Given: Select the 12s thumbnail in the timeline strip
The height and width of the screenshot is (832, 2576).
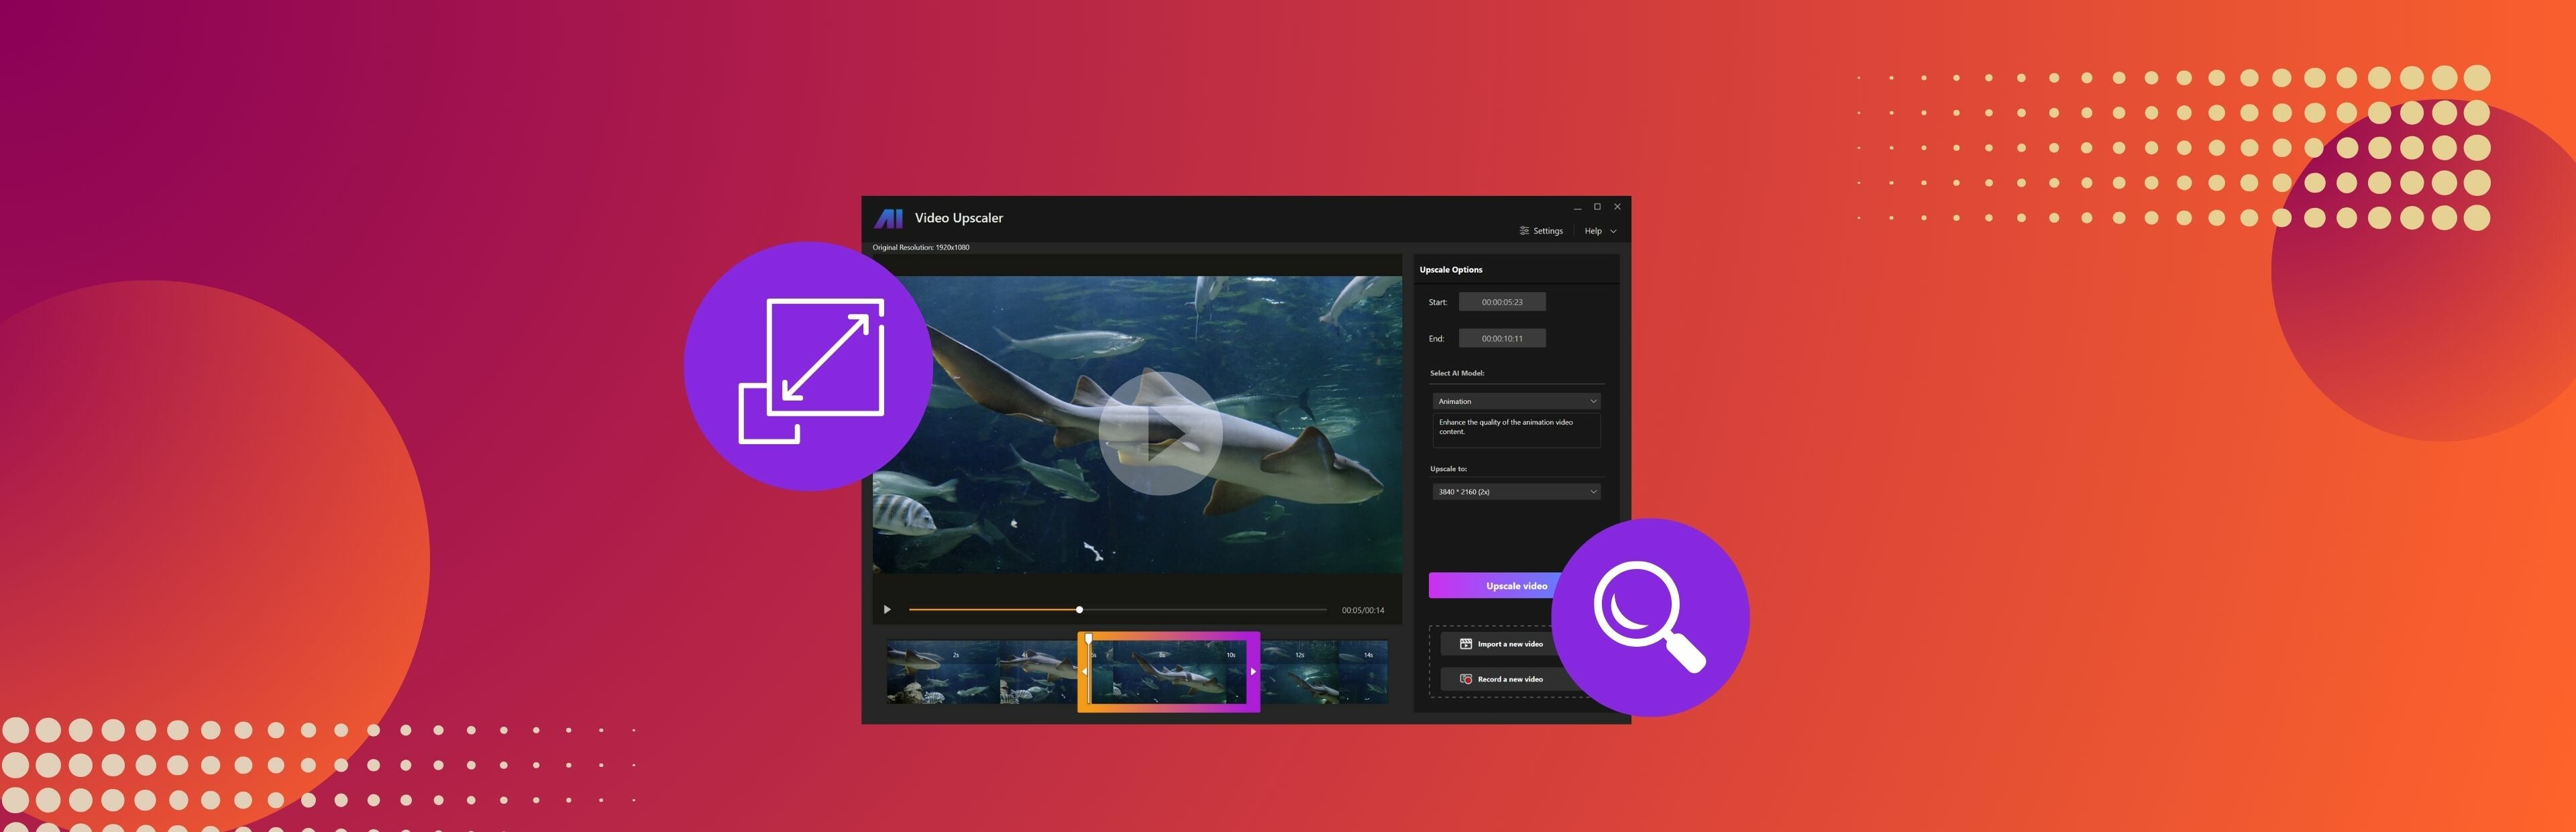Looking at the screenshot, I should (x=1301, y=672).
